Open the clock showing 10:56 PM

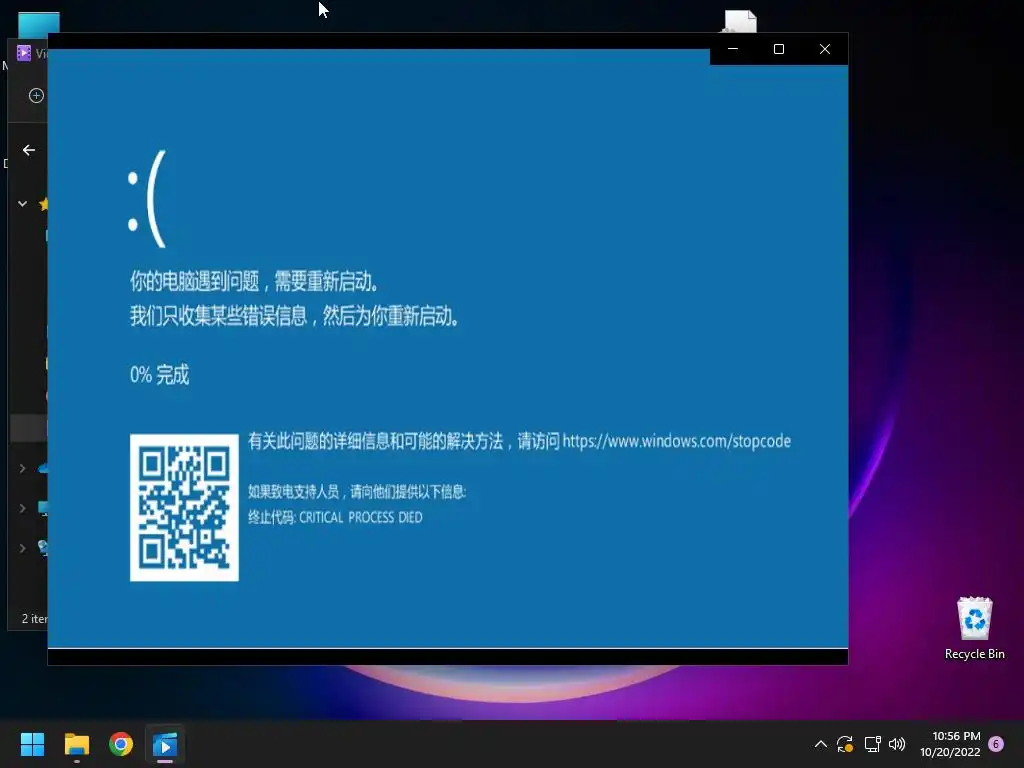950,744
